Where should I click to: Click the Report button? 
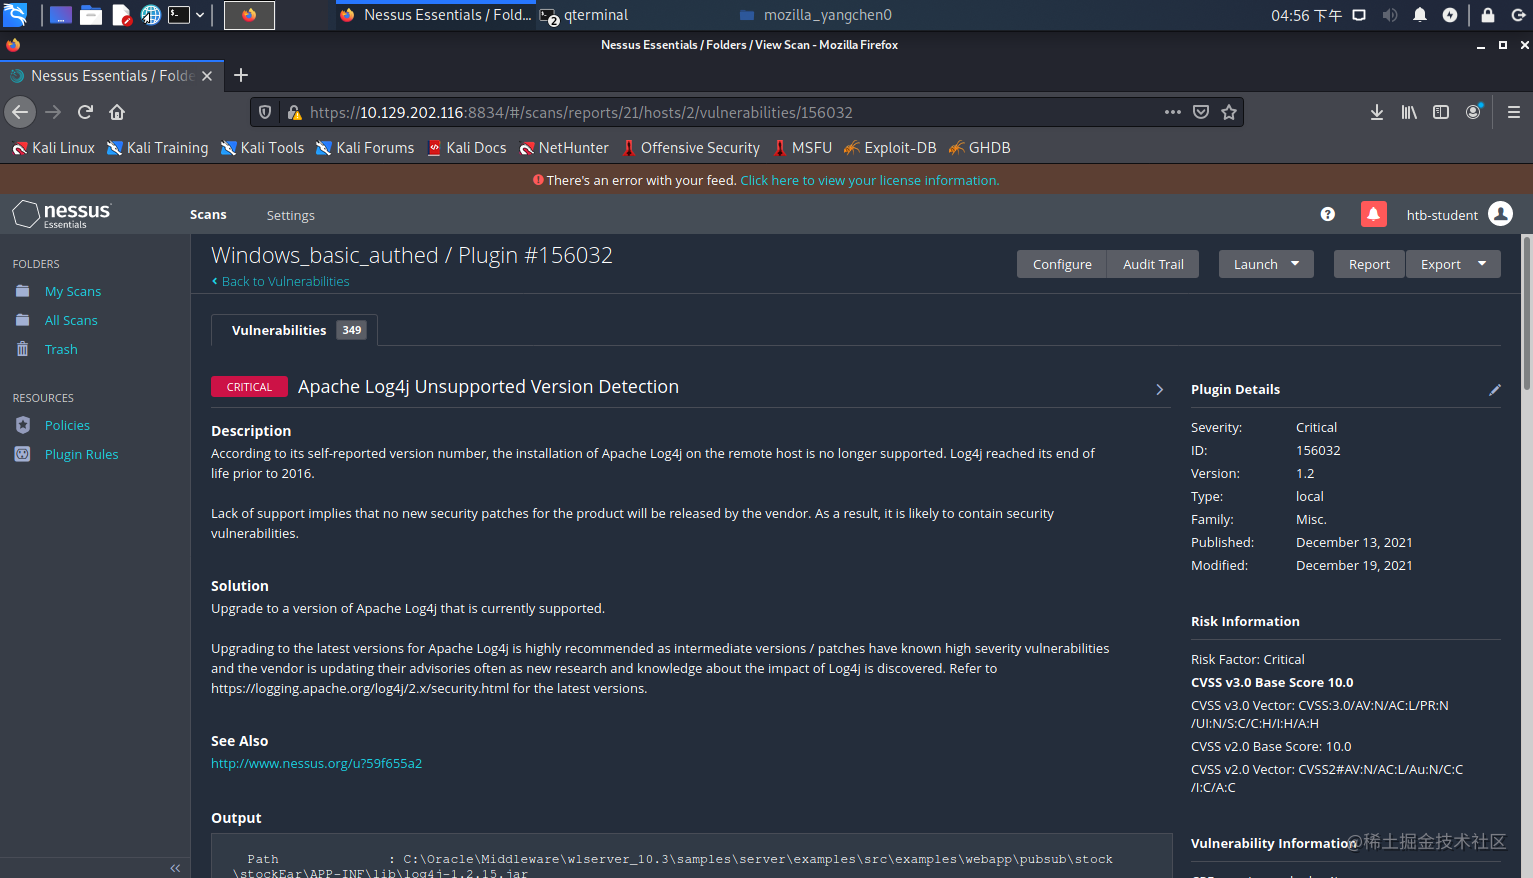click(x=1369, y=264)
